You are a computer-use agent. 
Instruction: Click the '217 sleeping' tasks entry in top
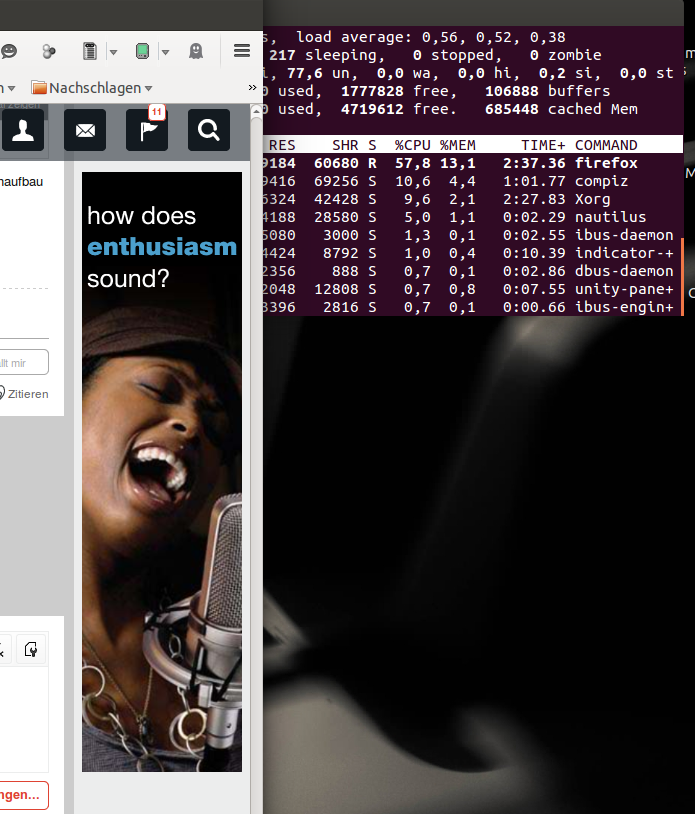(x=326, y=55)
